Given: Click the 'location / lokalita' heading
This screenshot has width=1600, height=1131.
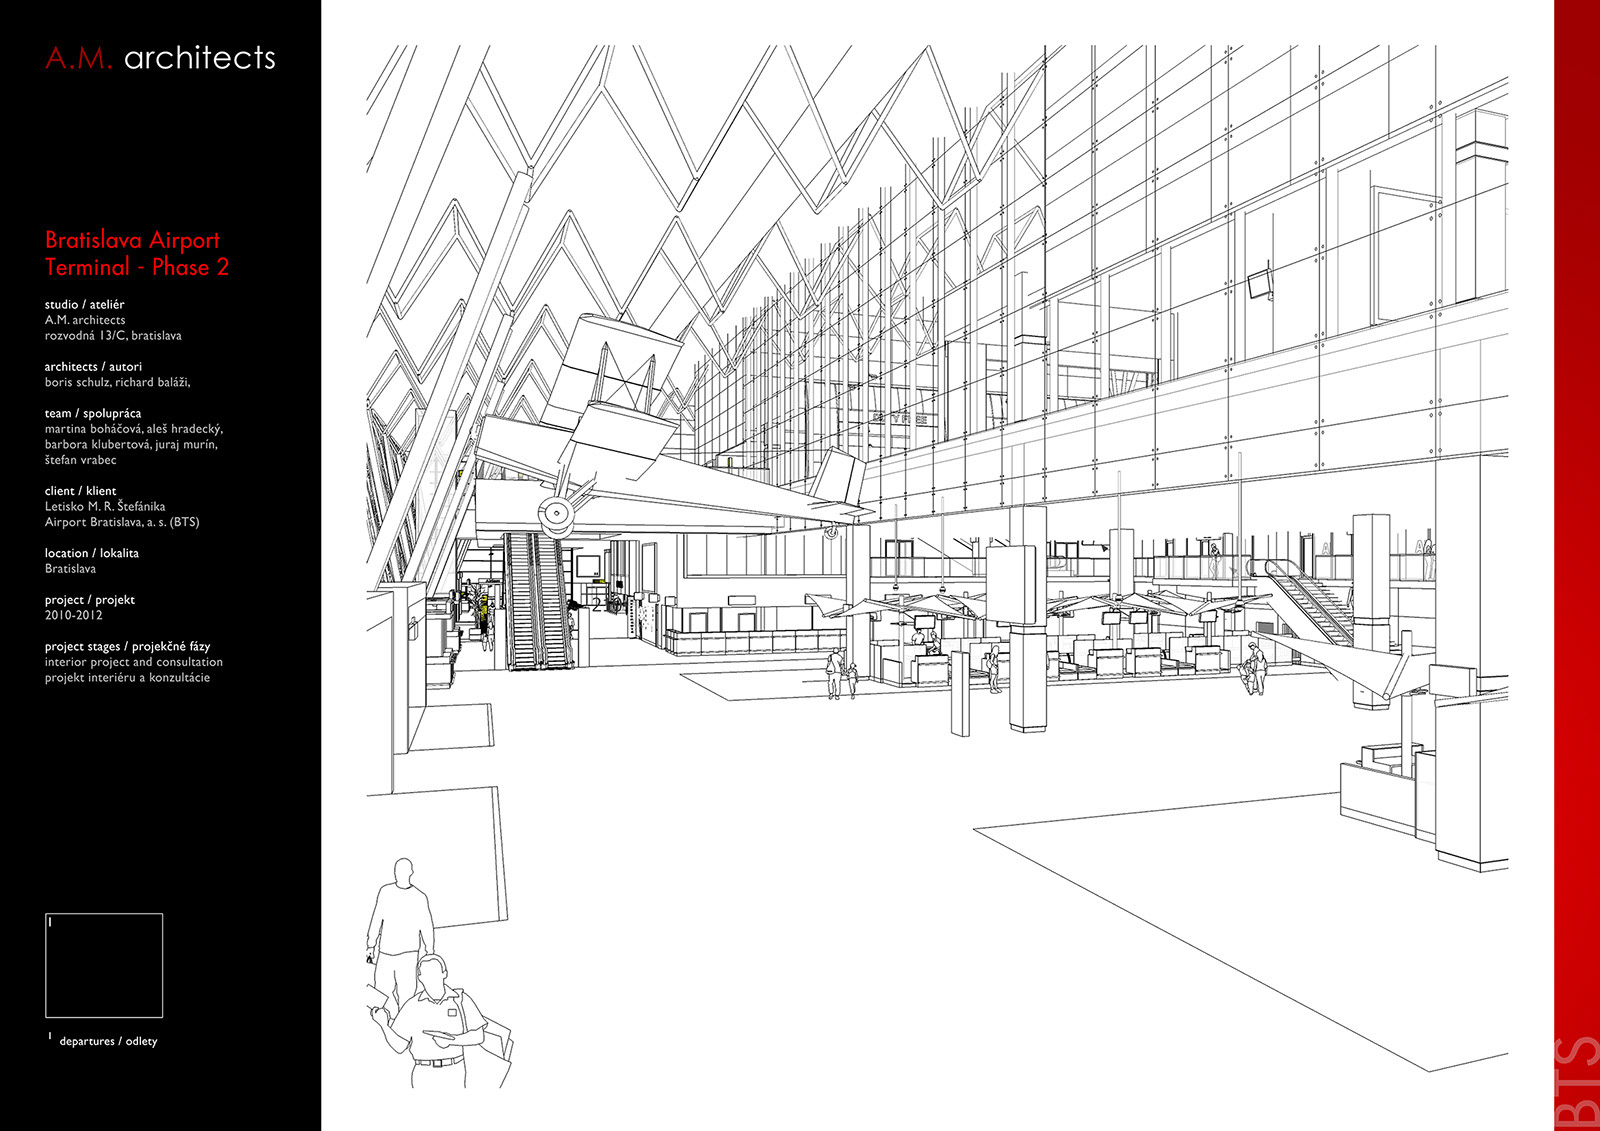Looking at the screenshot, I should (x=91, y=553).
